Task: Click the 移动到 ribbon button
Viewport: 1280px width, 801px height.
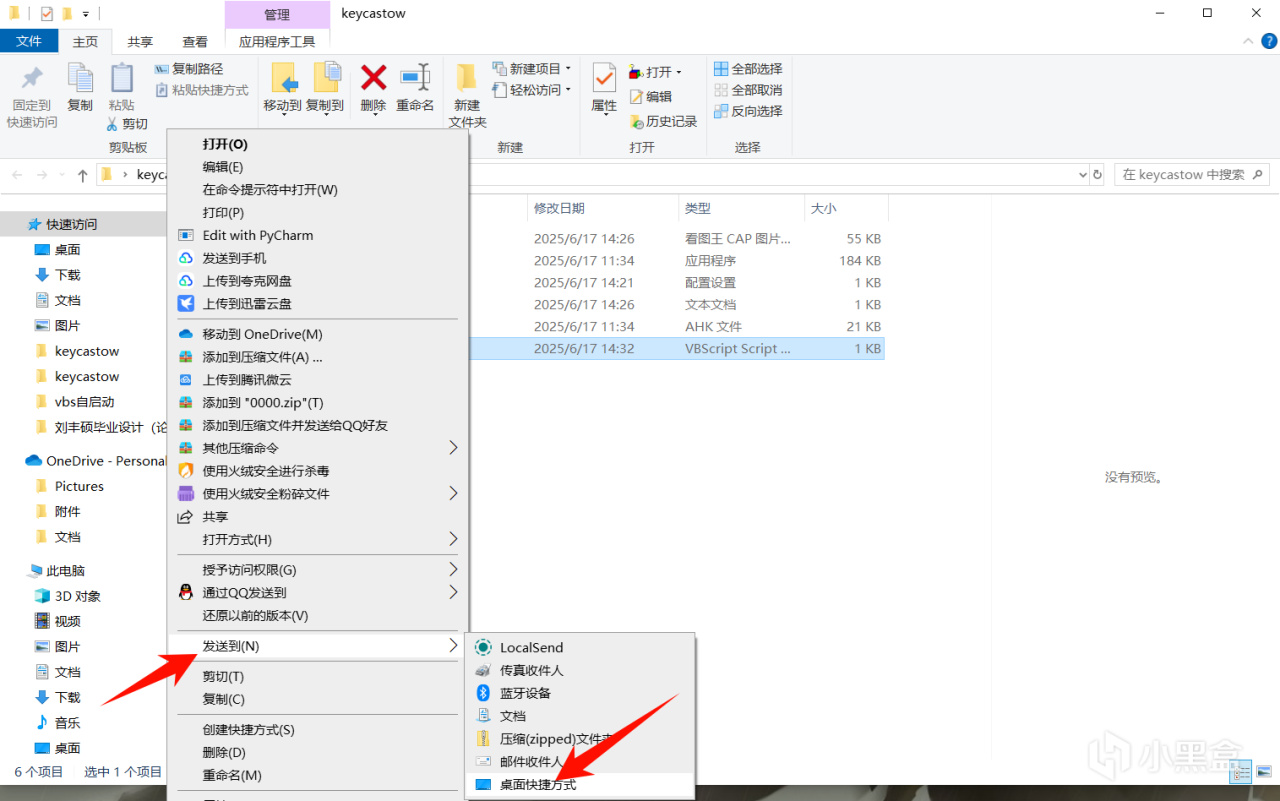Action: (x=283, y=88)
